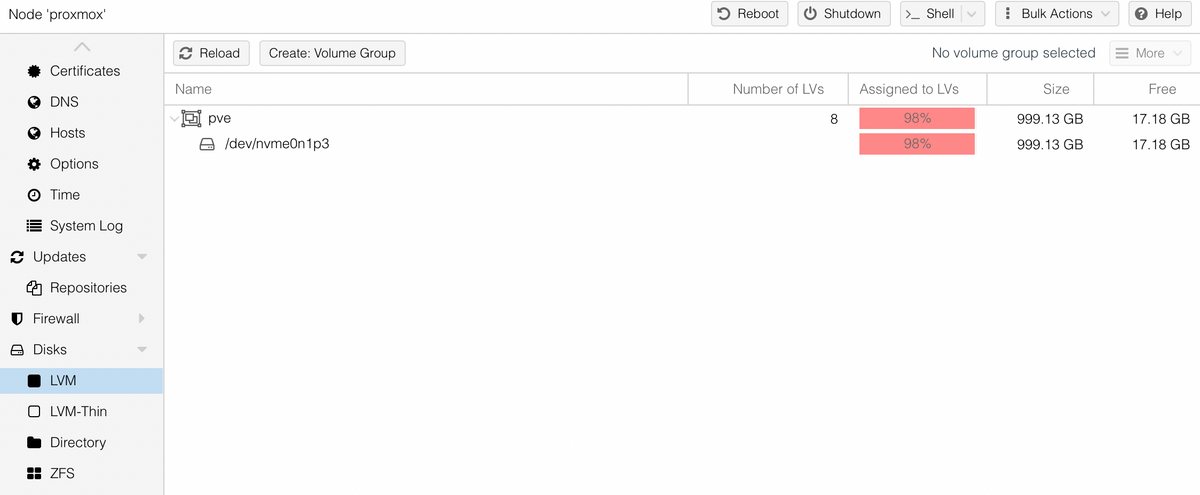
Task: Collapse the pve volume group tree node
Action: pos(175,119)
